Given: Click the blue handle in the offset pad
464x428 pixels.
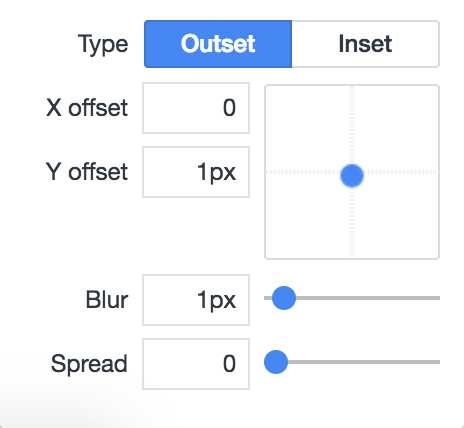Looking at the screenshot, I should click(x=352, y=176).
